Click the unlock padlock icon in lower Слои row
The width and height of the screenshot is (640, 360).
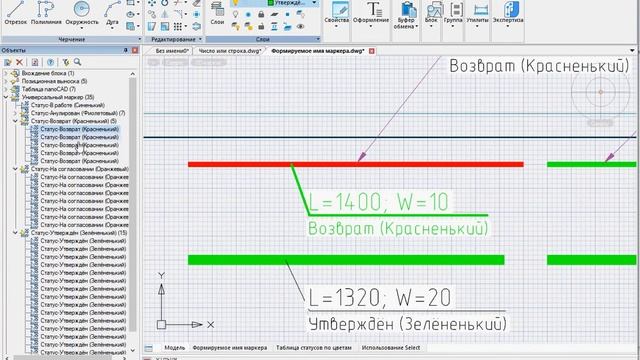coord(261,27)
